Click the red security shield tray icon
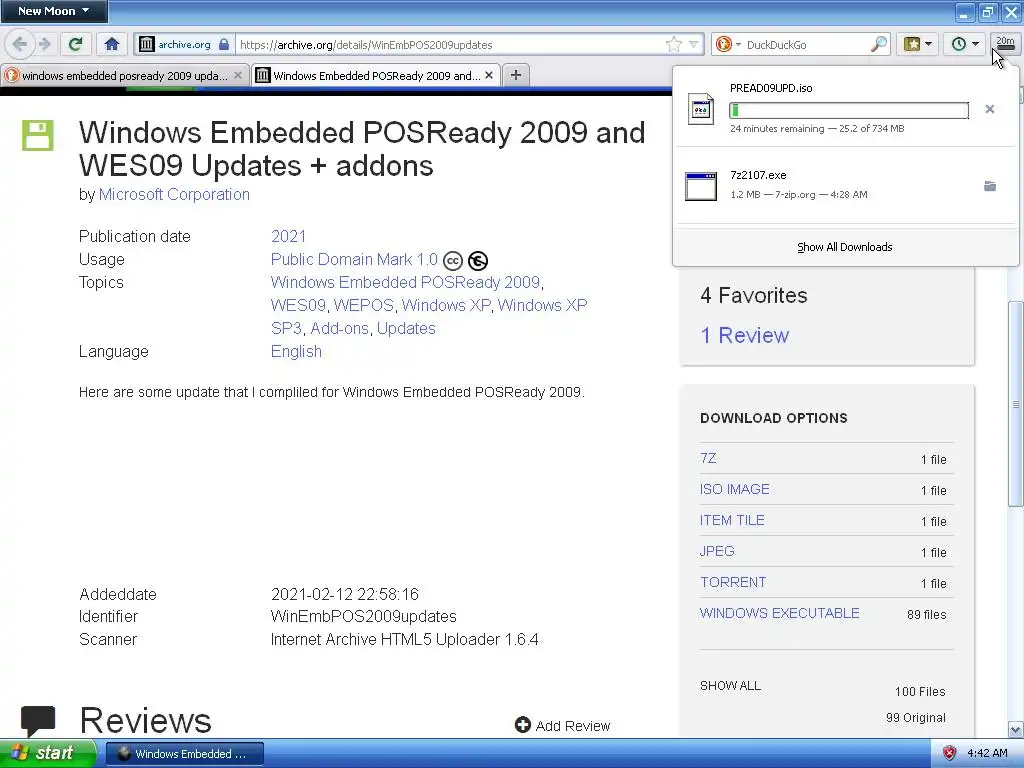 [950, 754]
